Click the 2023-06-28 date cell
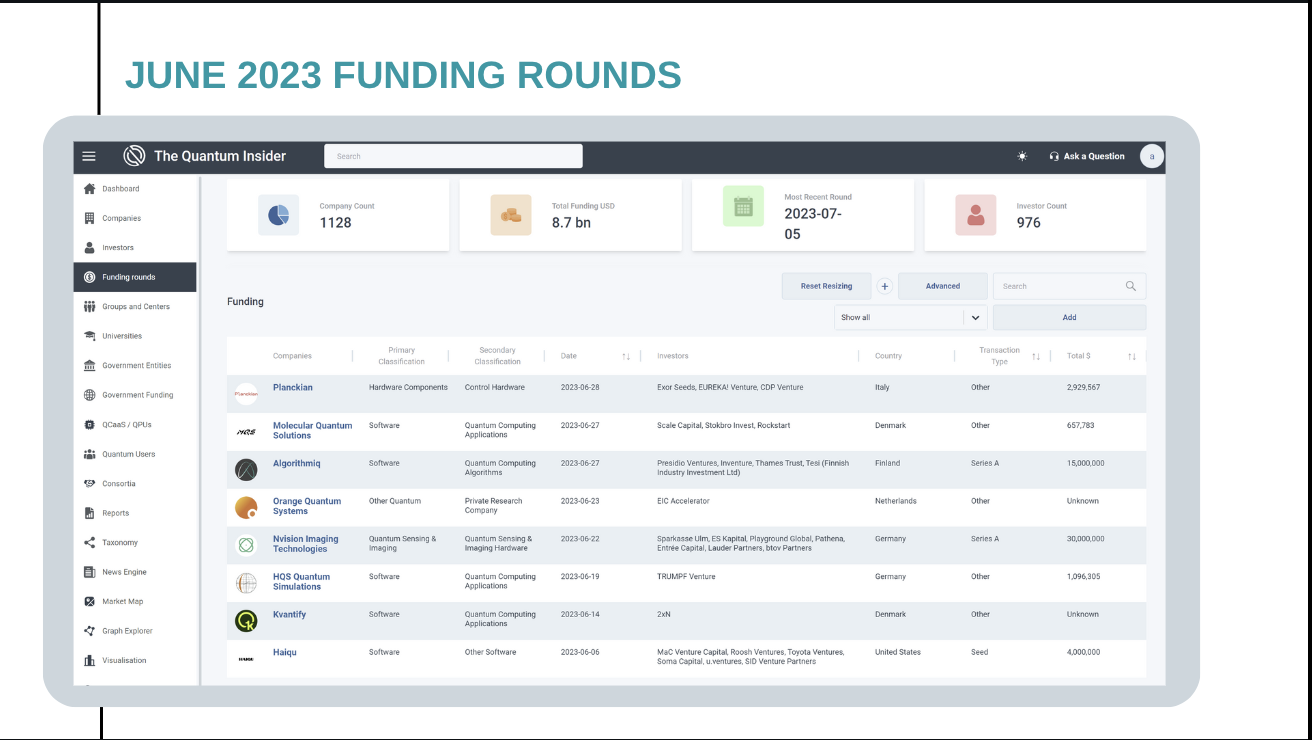 click(580, 387)
